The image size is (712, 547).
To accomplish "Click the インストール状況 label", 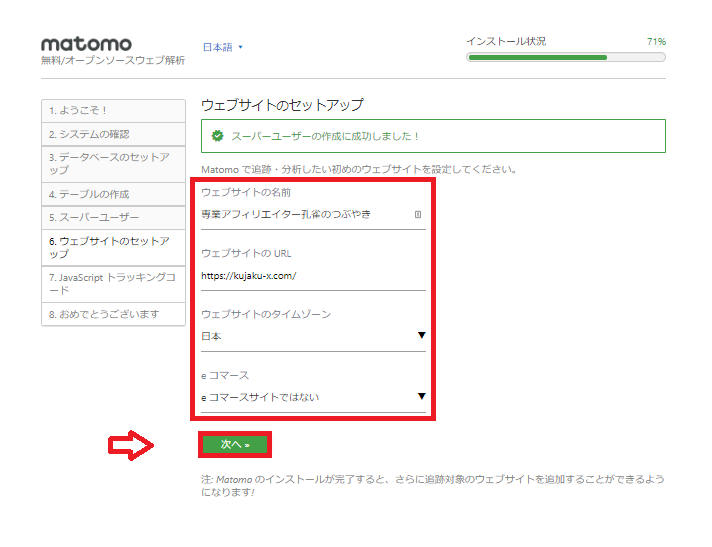I will coord(506,41).
